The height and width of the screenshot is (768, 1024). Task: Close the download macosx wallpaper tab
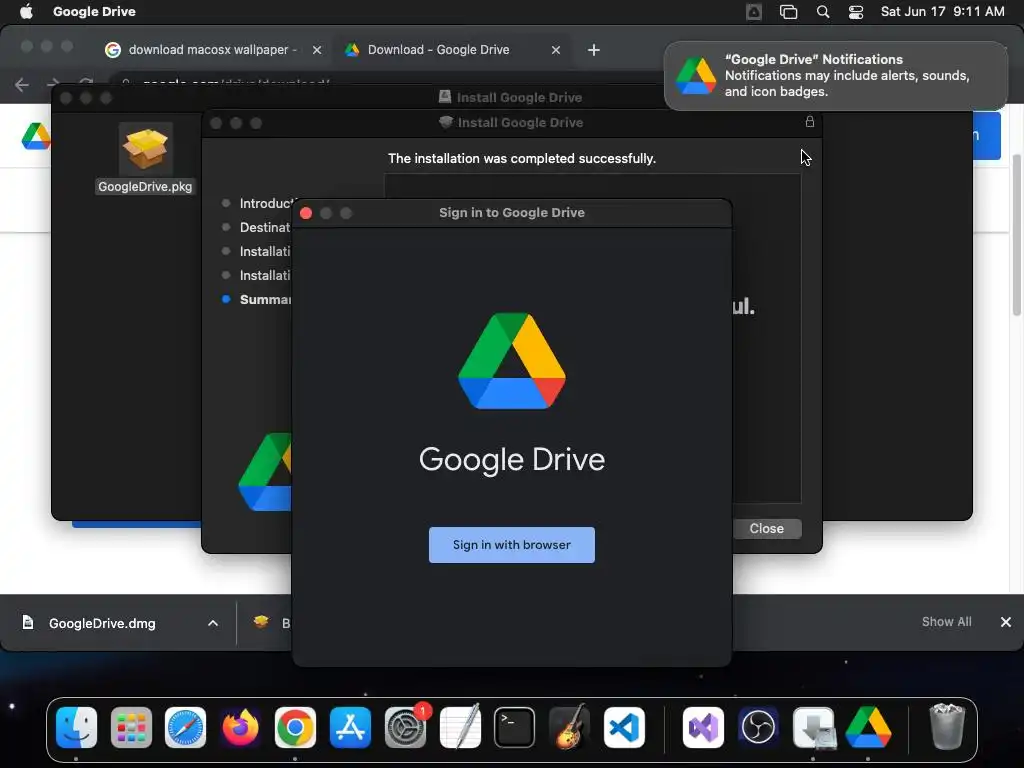317,50
